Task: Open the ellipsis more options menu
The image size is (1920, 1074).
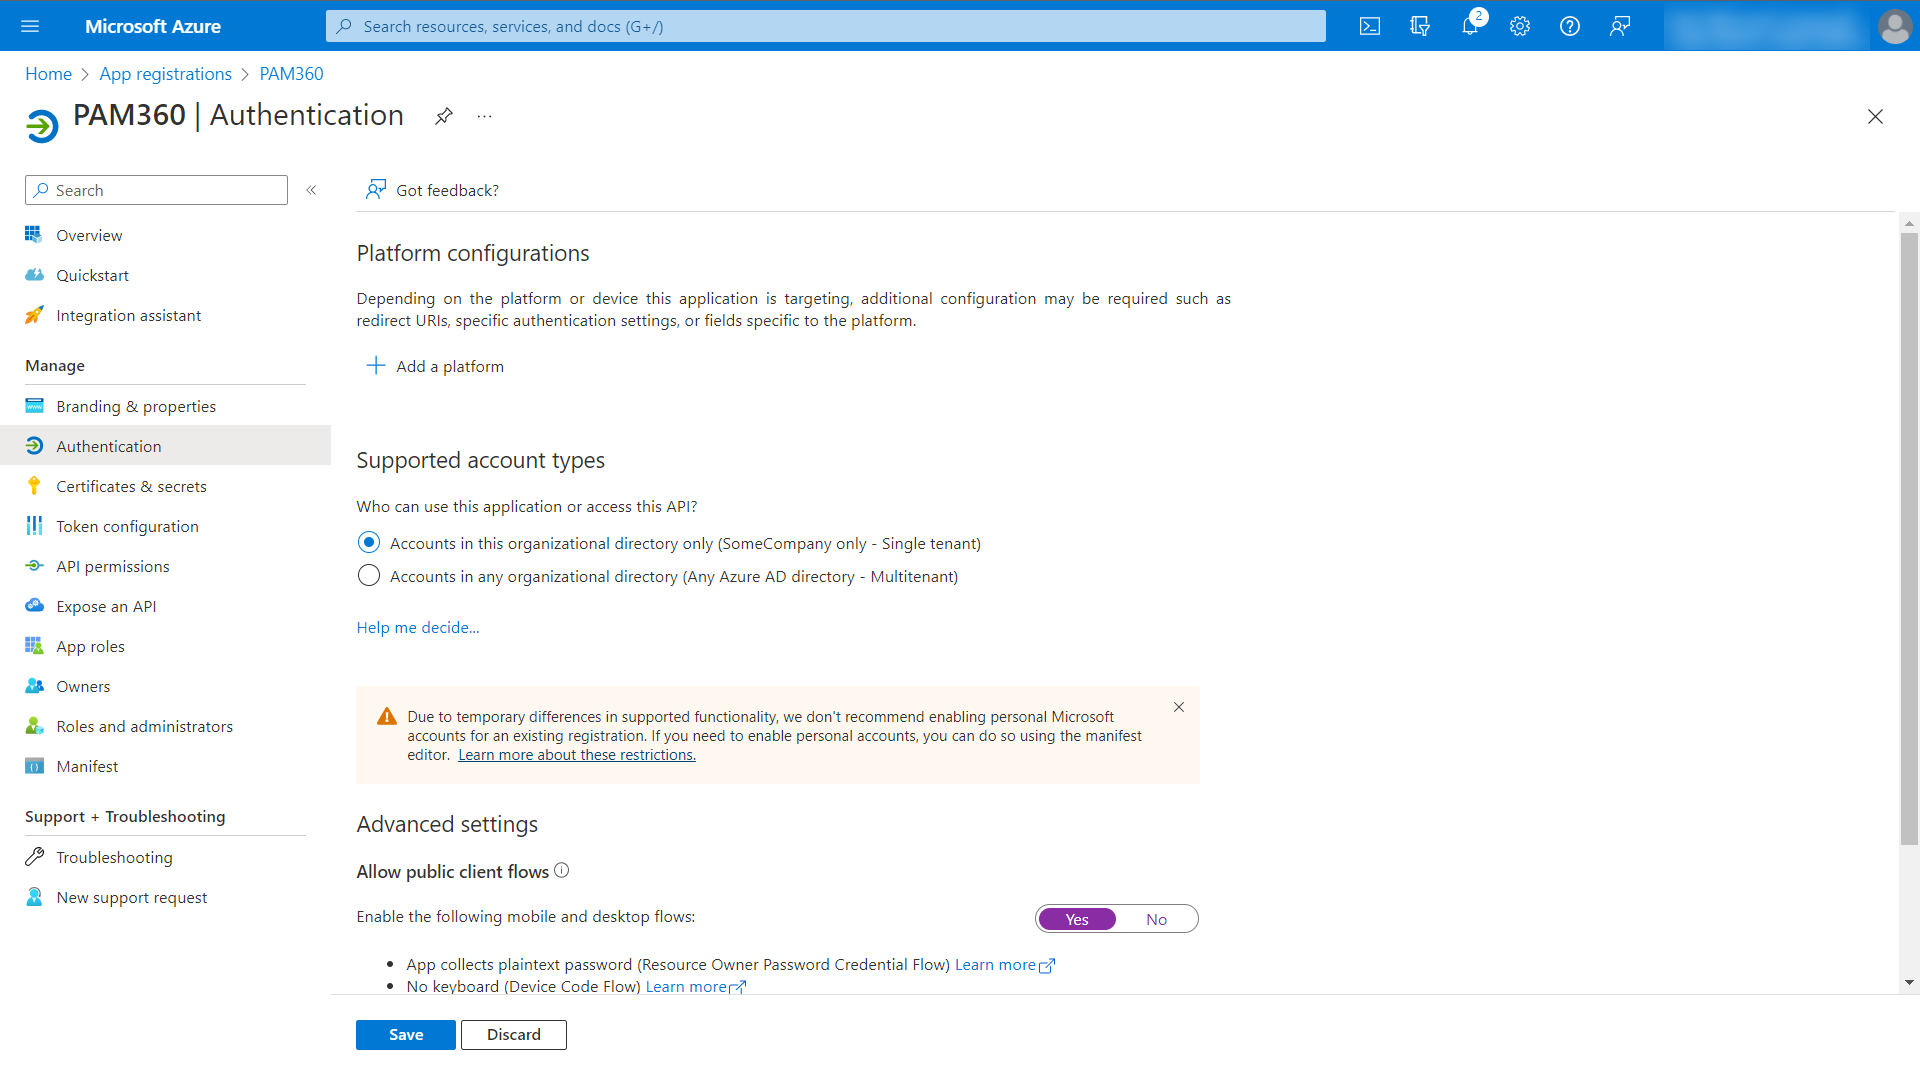Action: click(485, 116)
